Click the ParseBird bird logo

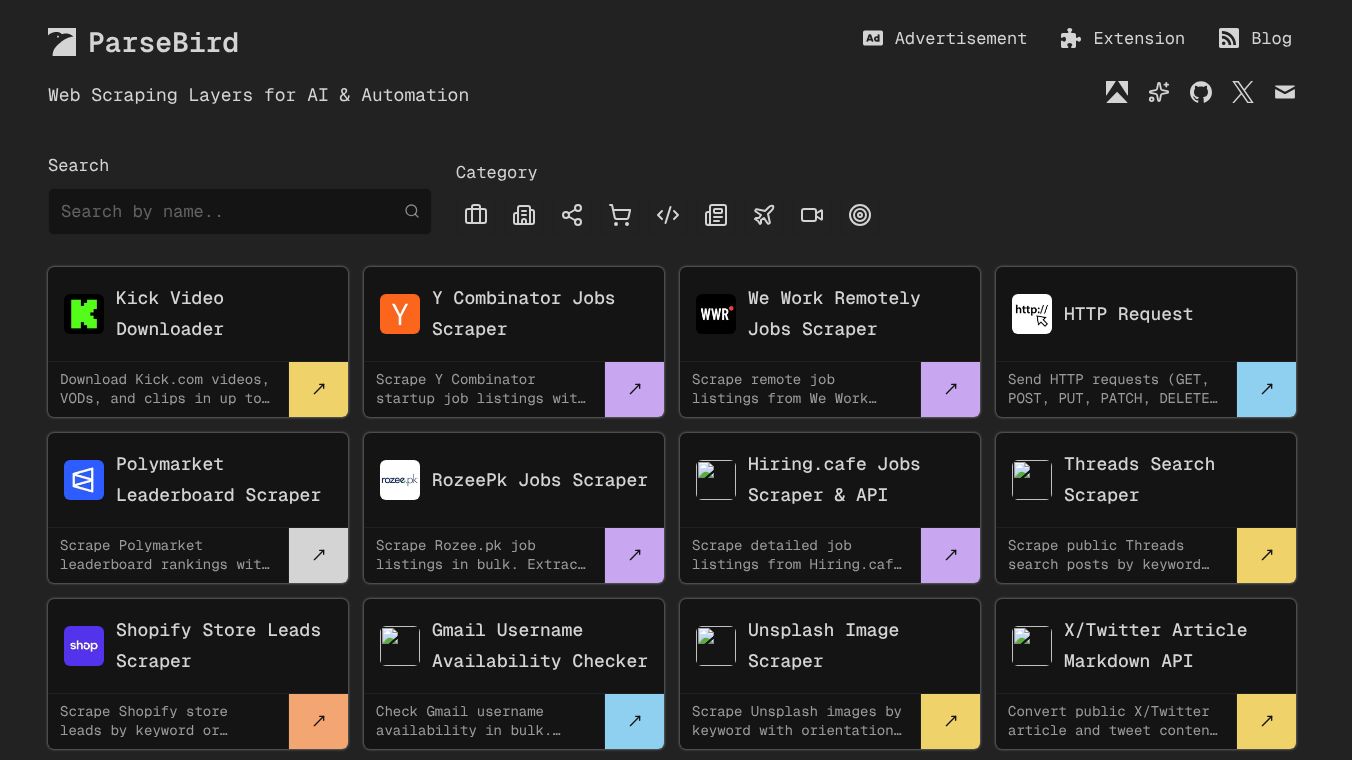[62, 42]
